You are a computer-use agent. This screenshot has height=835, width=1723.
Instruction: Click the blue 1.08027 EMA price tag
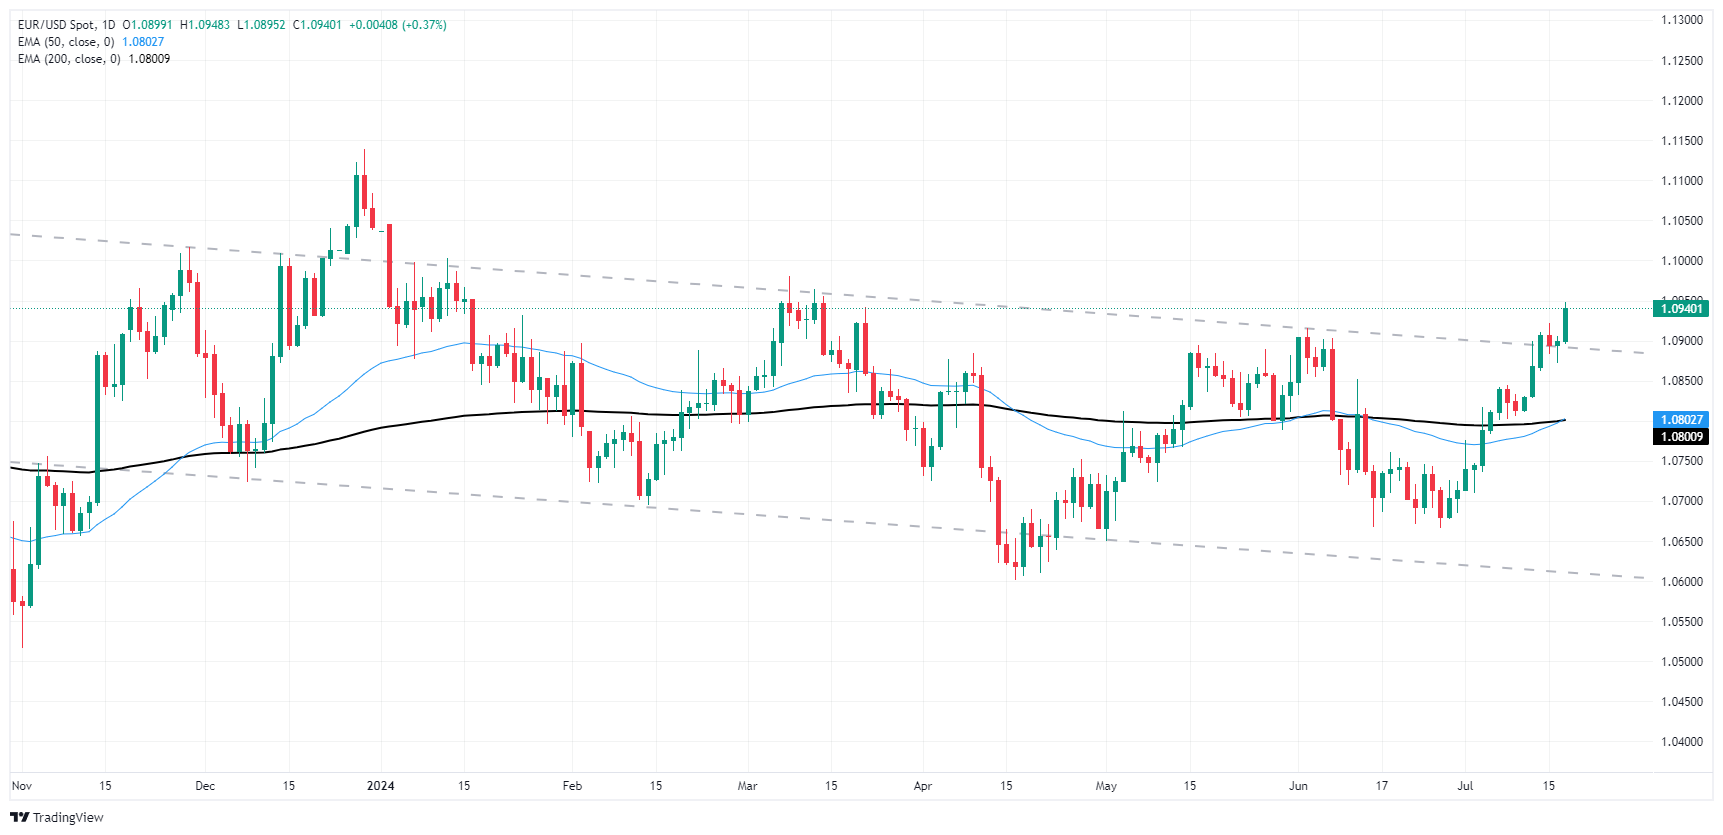click(1681, 420)
